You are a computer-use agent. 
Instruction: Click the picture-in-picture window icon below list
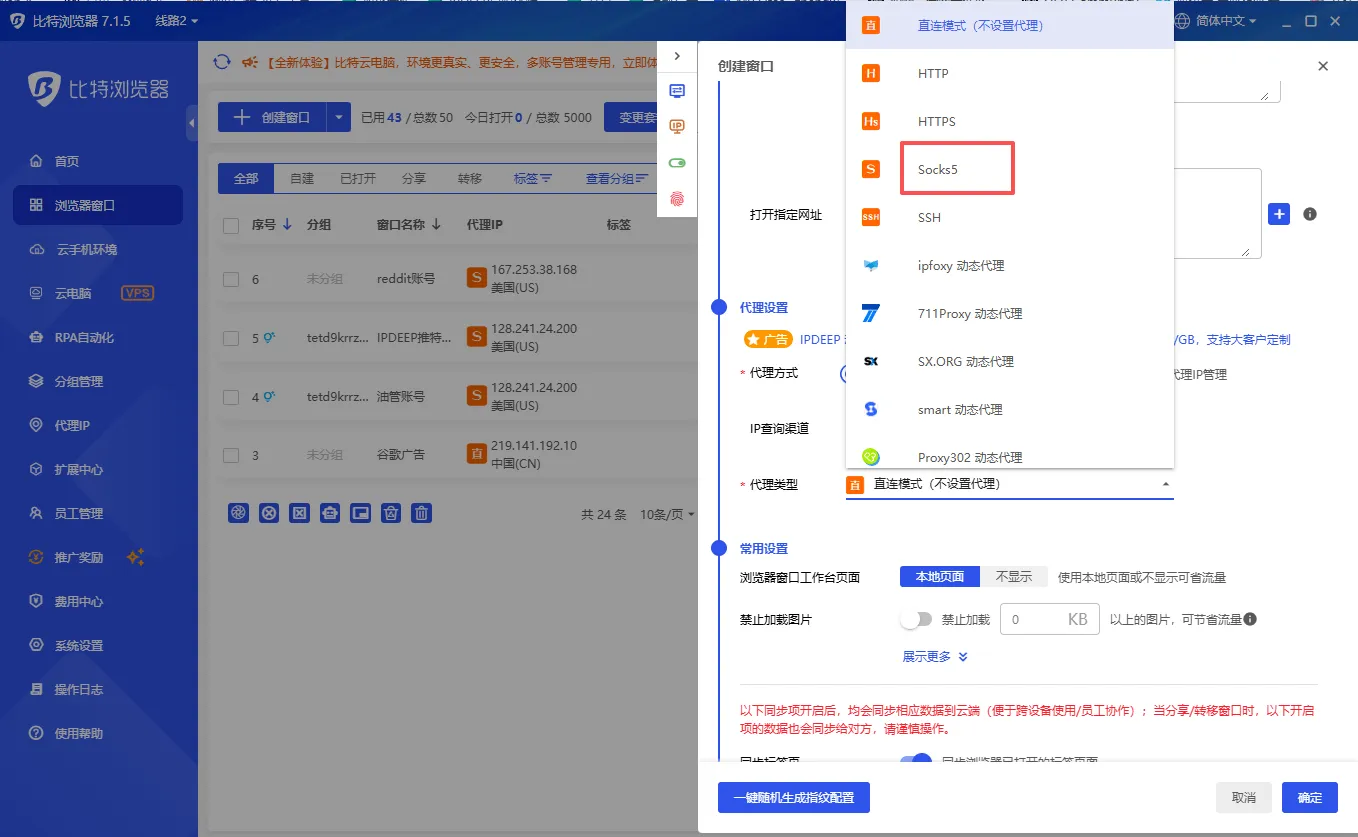click(361, 513)
